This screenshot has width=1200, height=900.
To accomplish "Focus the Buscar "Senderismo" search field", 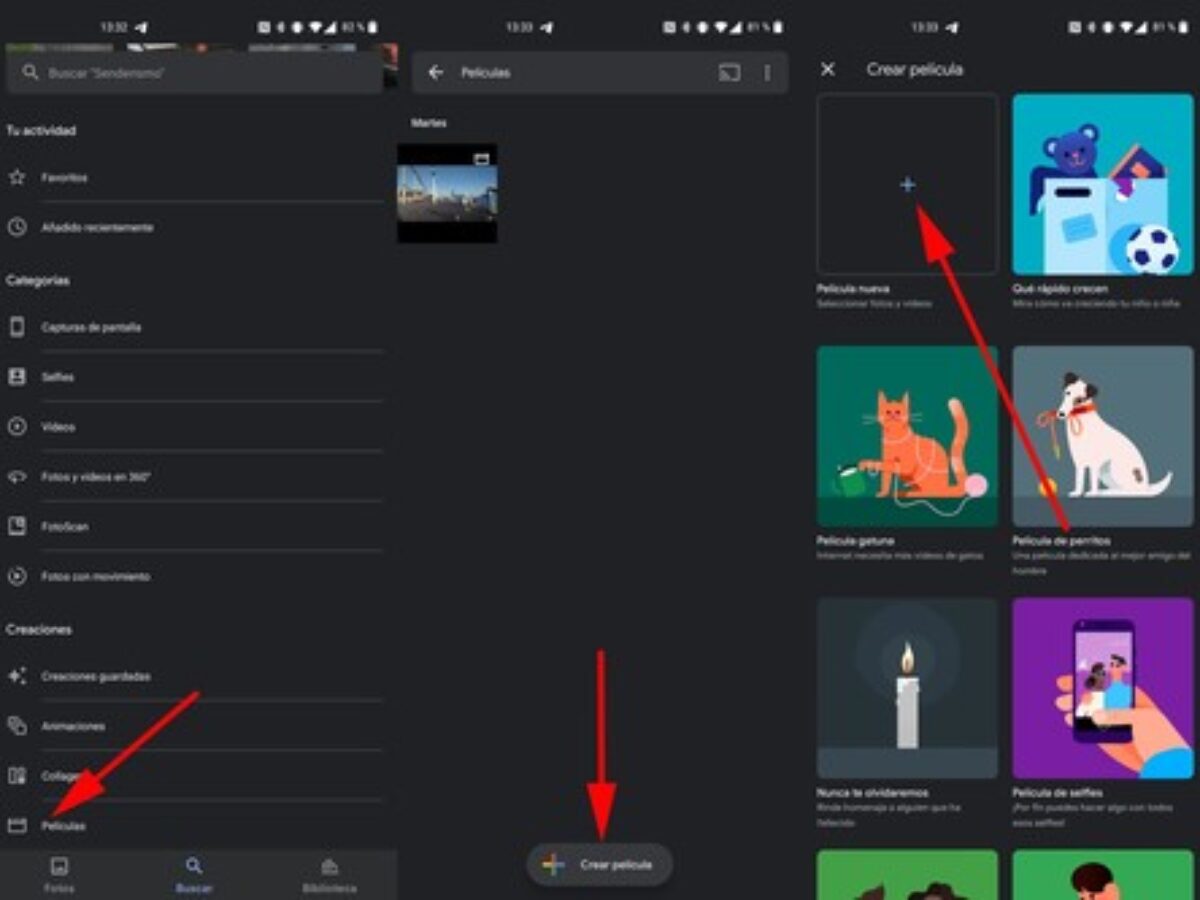I will tap(194, 73).
